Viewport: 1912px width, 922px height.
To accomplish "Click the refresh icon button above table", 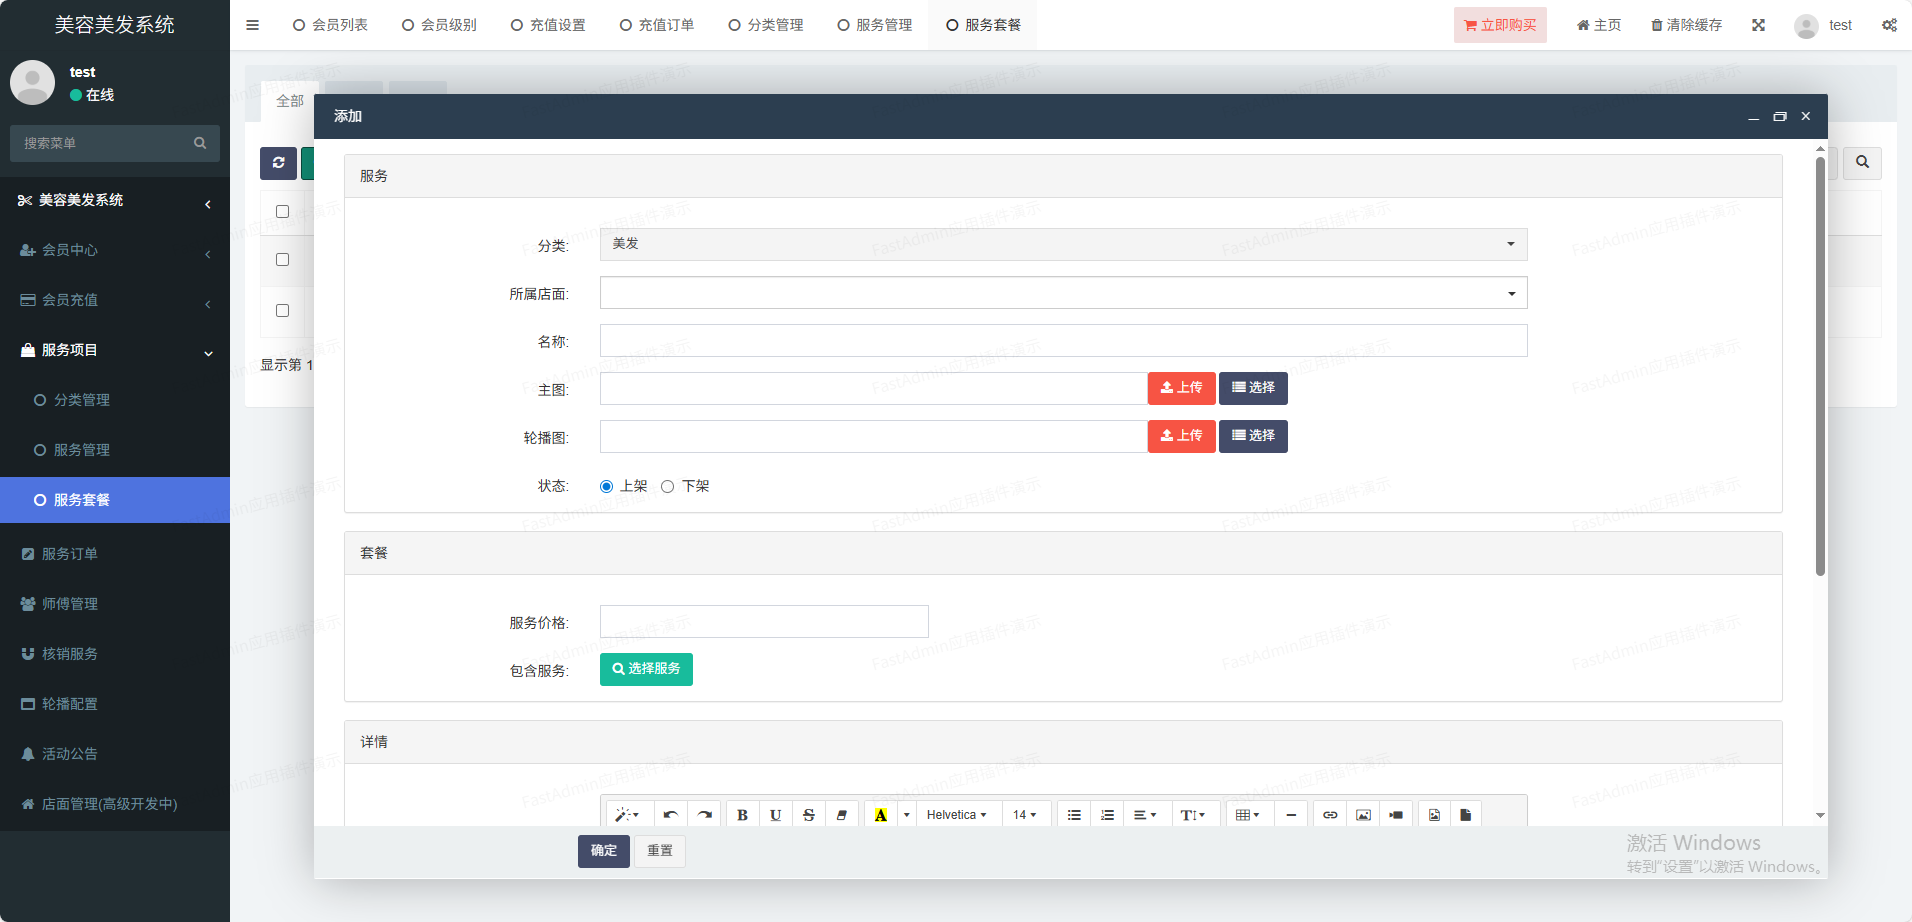I will [x=278, y=163].
